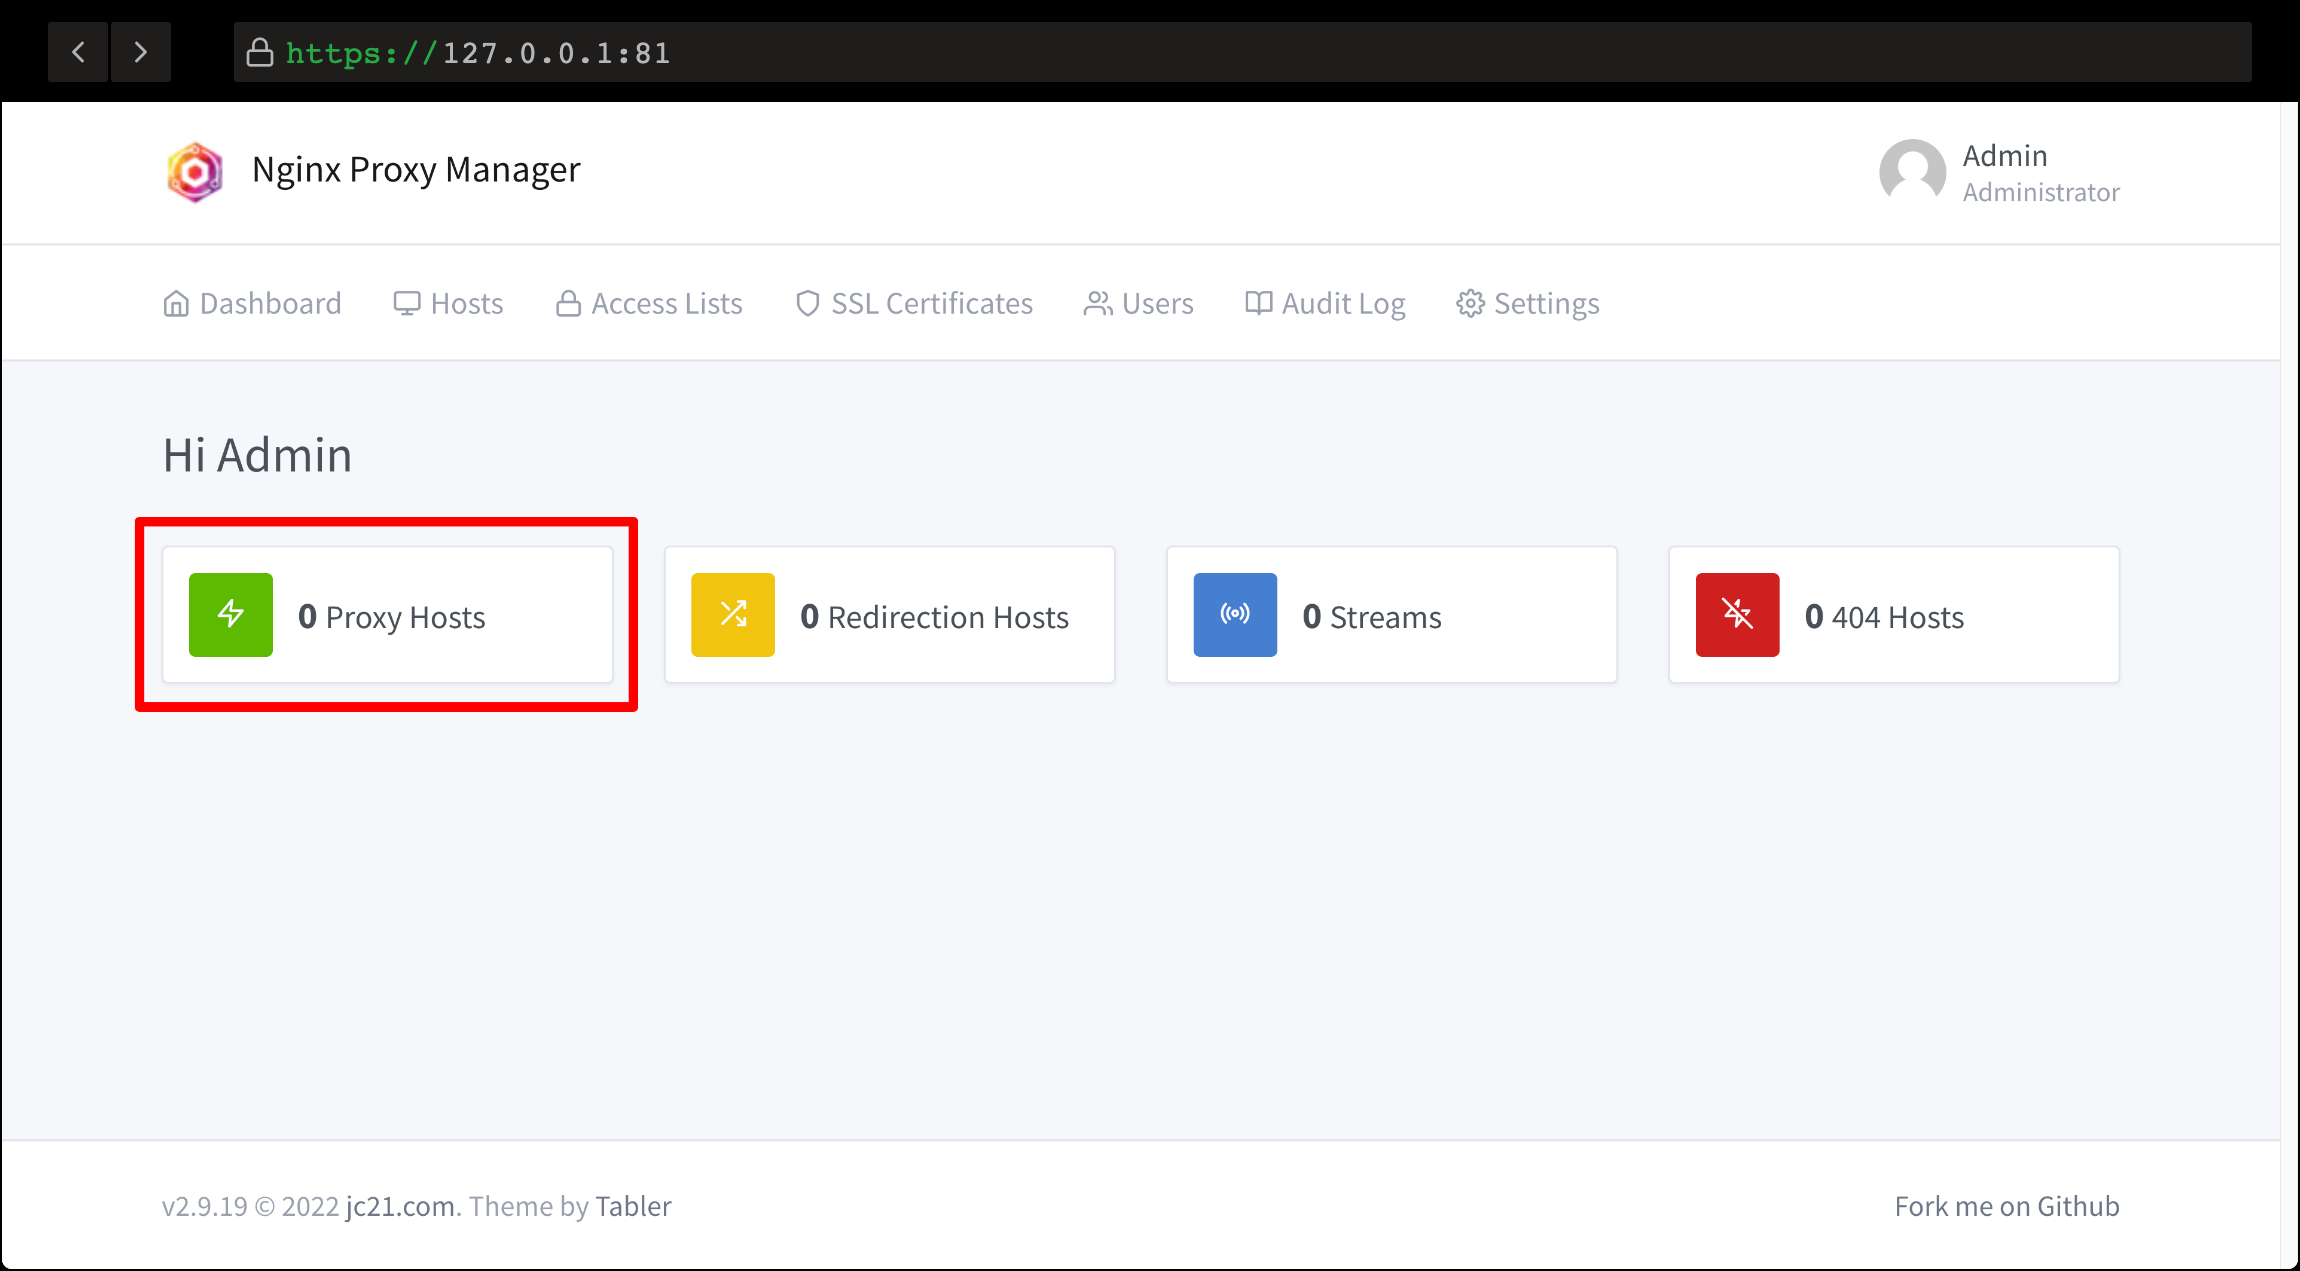This screenshot has width=2300, height=1271.
Task: Open the Admin account dropdown
Action: pyautogui.click(x=1999, y=172)
